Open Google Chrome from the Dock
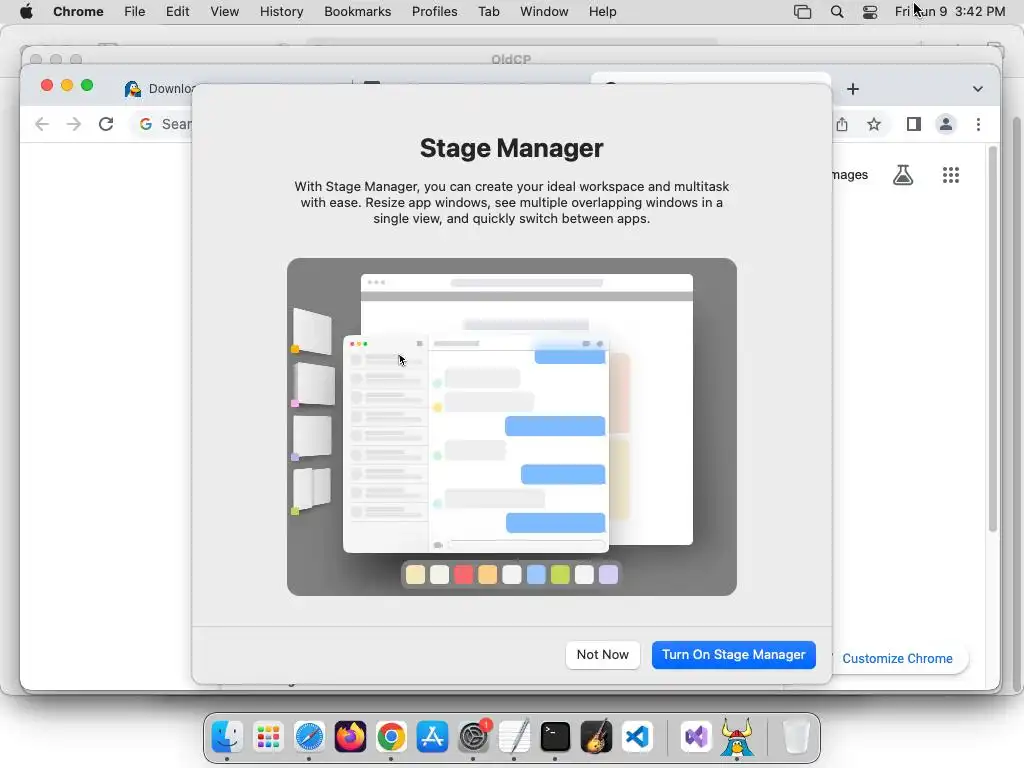This screenshot has height=768, width=1024. coord(391,737)
